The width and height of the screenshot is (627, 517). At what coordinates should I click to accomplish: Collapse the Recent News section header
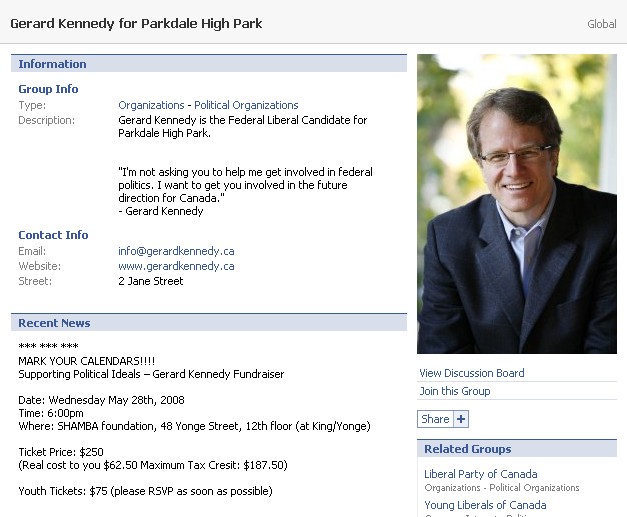pyautogui.click(x=54, y=323)
